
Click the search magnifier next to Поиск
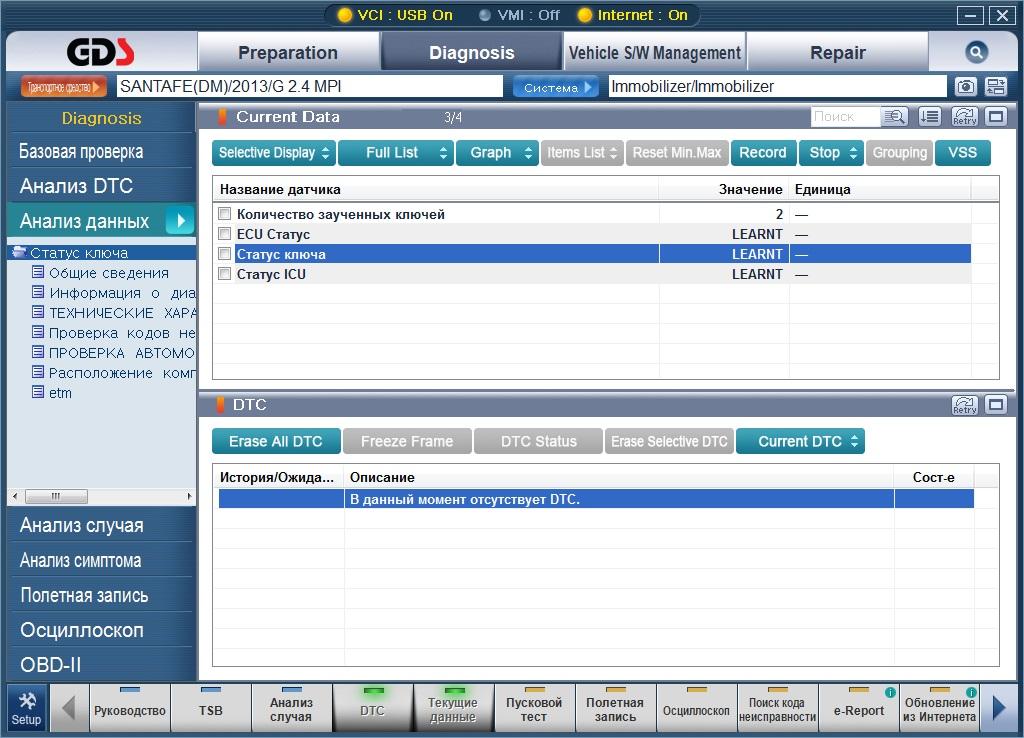tap(894, 117)
